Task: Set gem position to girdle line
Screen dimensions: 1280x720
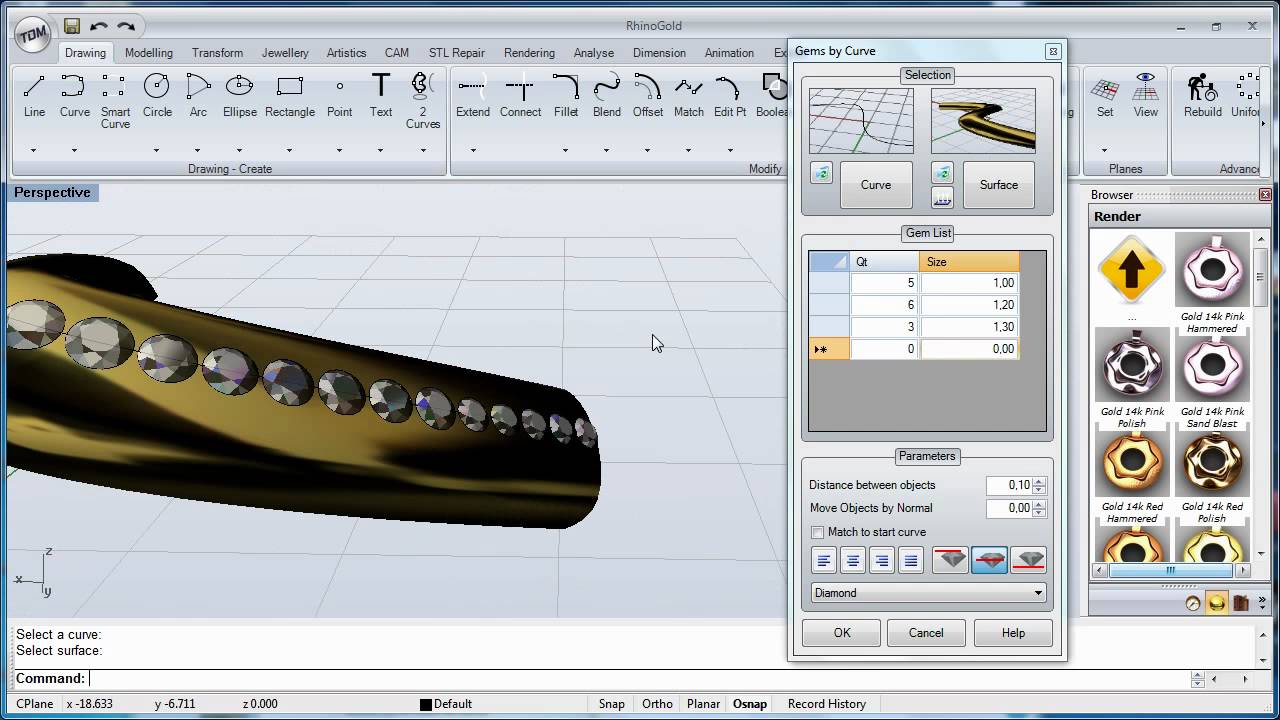Action: (x=990, y=560)
